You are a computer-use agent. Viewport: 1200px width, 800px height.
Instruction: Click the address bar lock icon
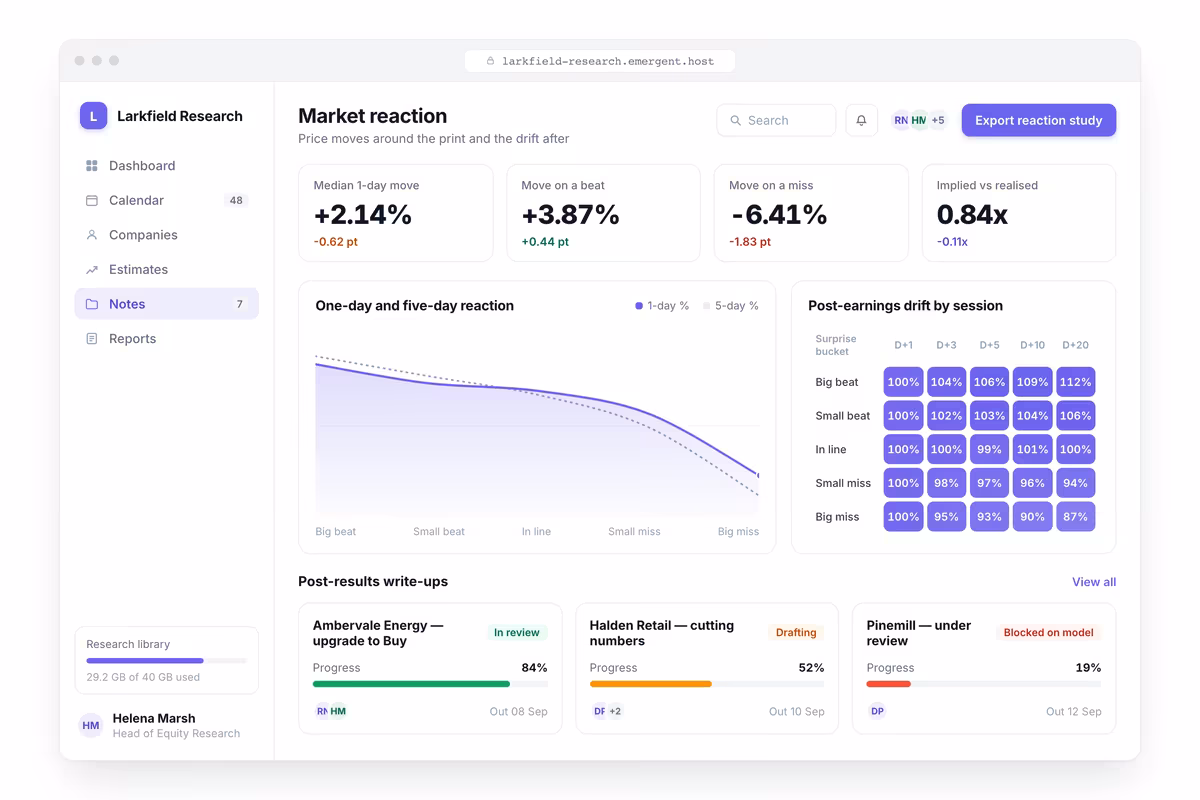(490, 61)
